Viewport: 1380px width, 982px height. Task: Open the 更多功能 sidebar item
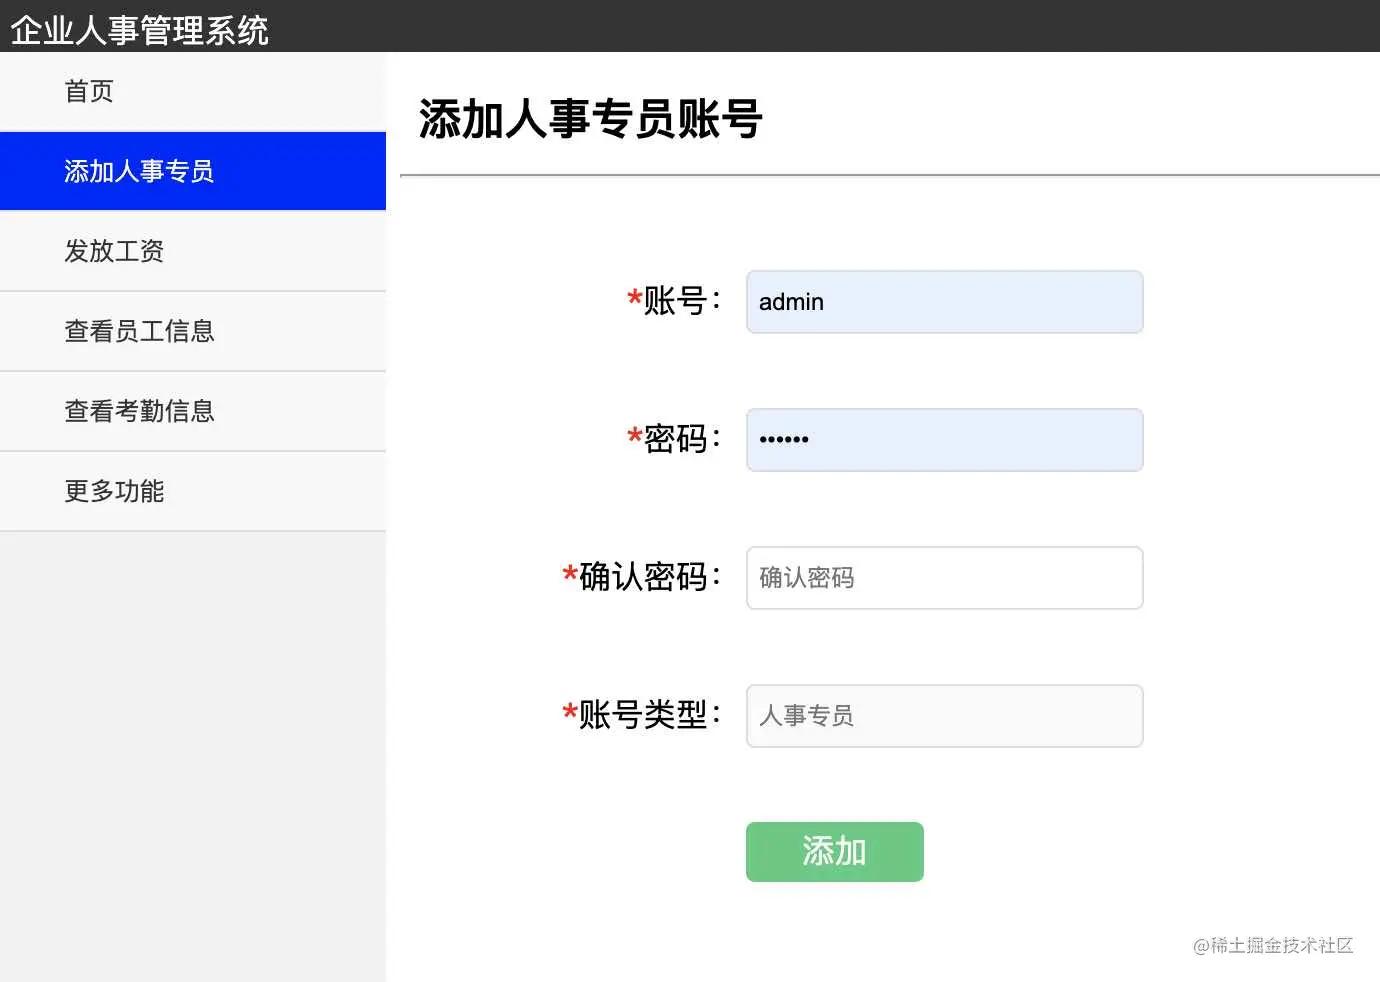click(193, 491)
